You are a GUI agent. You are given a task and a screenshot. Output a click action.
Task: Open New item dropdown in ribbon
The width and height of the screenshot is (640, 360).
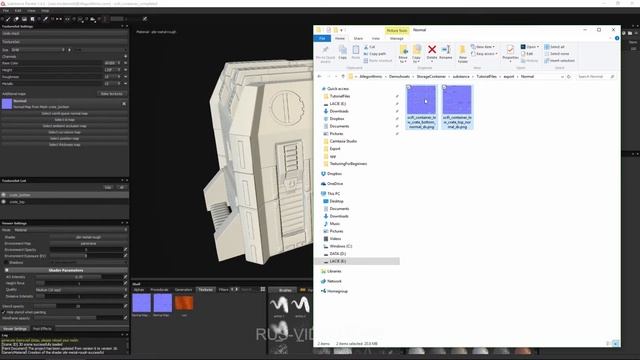point(483,47)
